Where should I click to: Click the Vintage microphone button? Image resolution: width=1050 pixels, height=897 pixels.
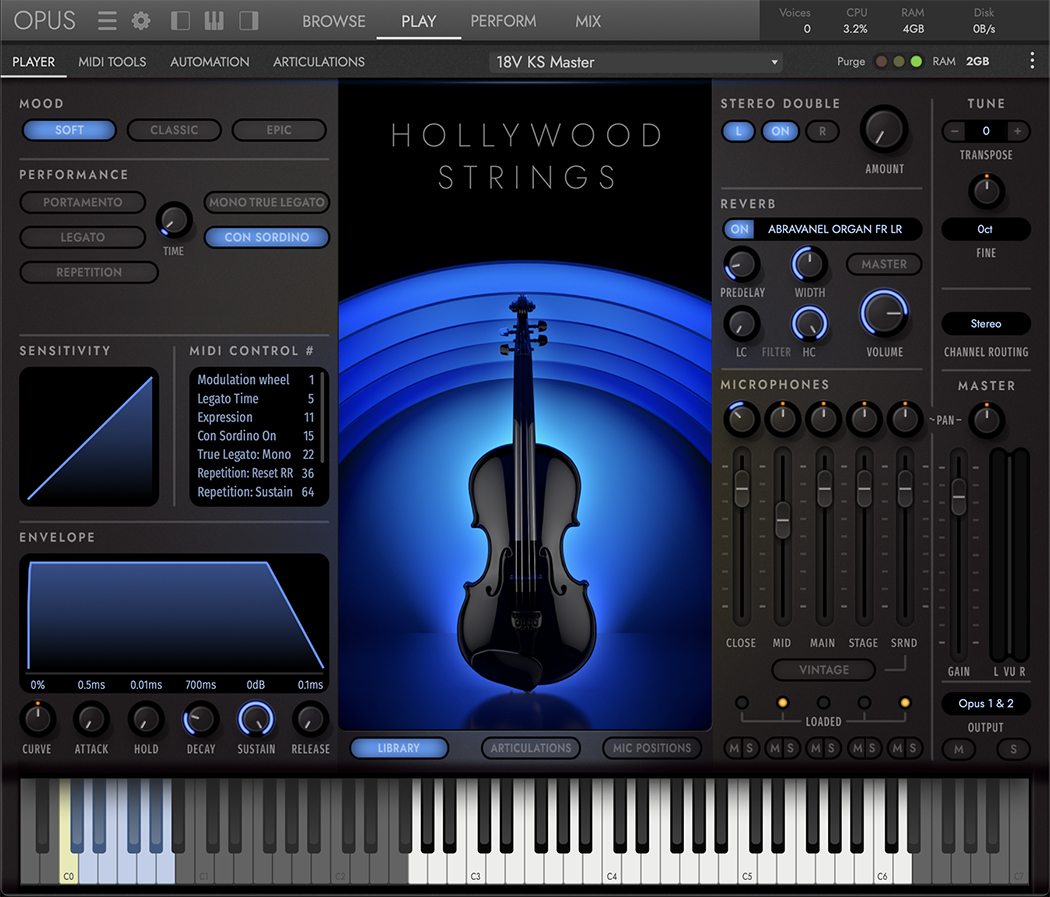(823, 670)
